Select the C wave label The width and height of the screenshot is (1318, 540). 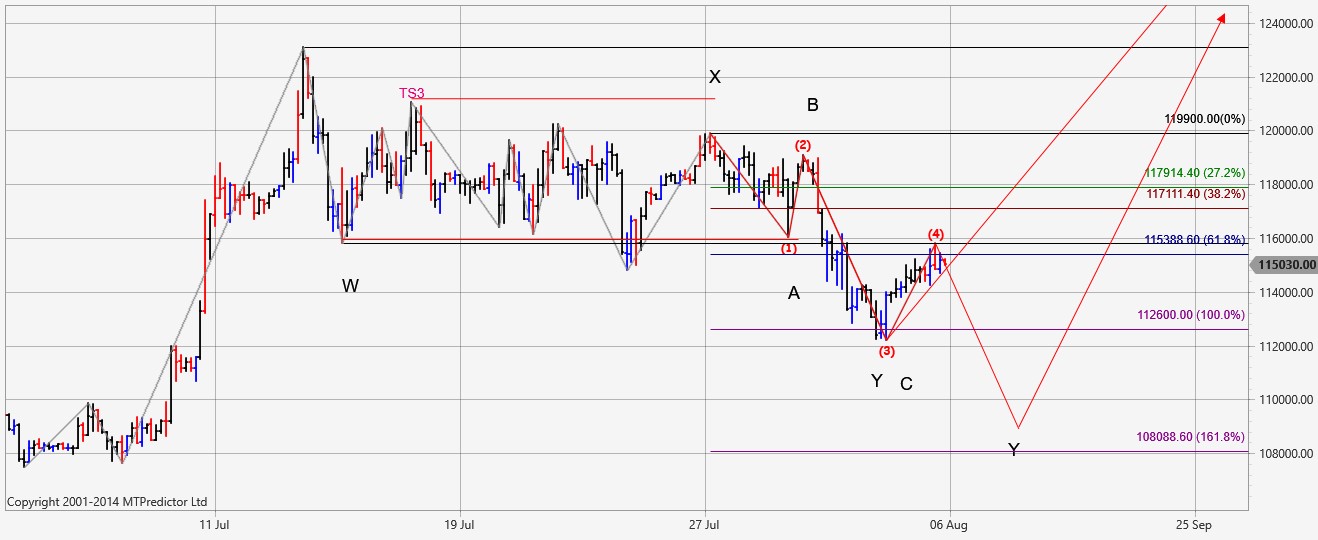tap(906, 384)
